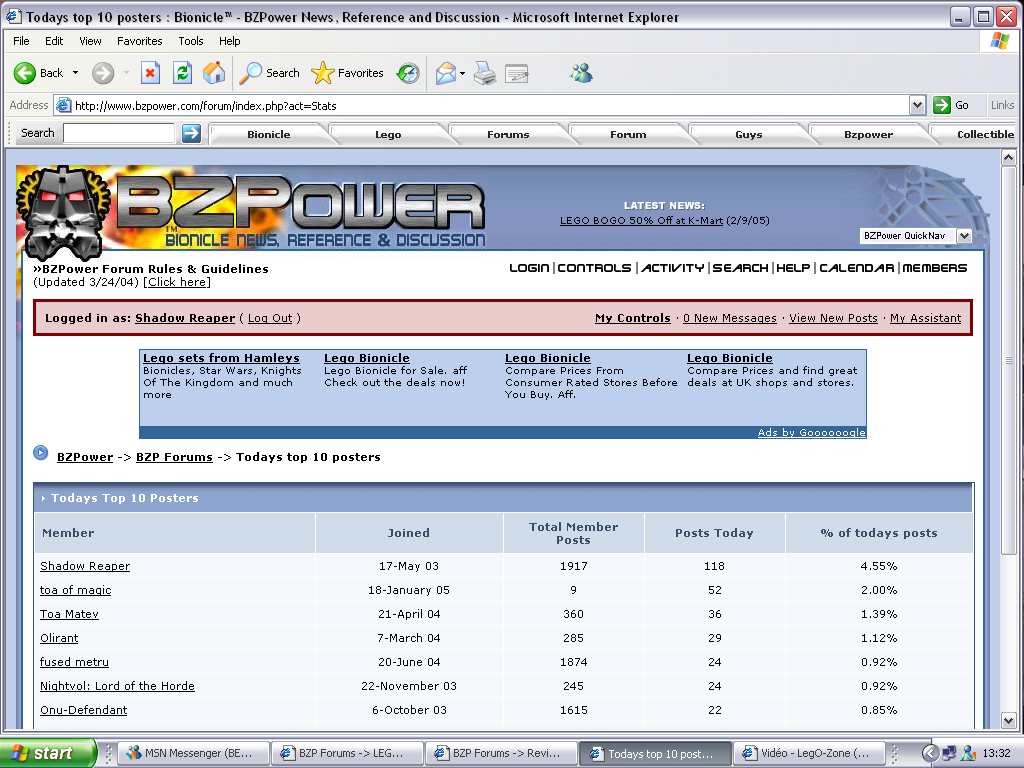Click the MSN Messenger tray icon
This screenshot has width=1024, height=768.
click(968, 753)
